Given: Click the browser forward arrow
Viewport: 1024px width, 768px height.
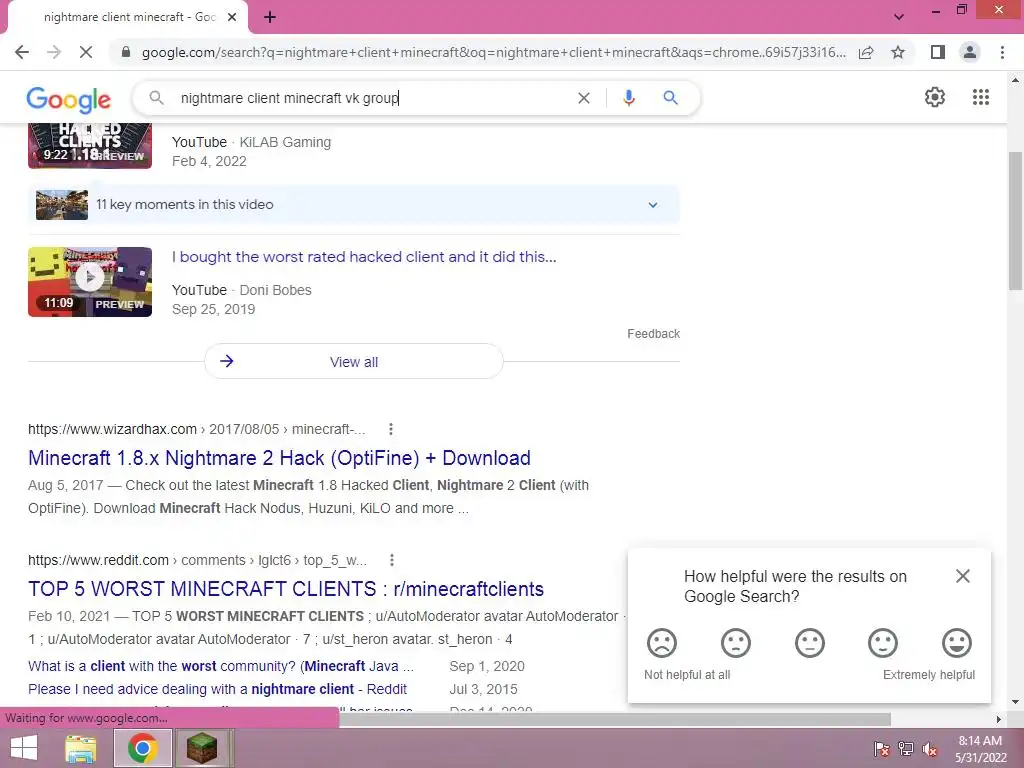Looking at the screenshot, I should point(54,52).
